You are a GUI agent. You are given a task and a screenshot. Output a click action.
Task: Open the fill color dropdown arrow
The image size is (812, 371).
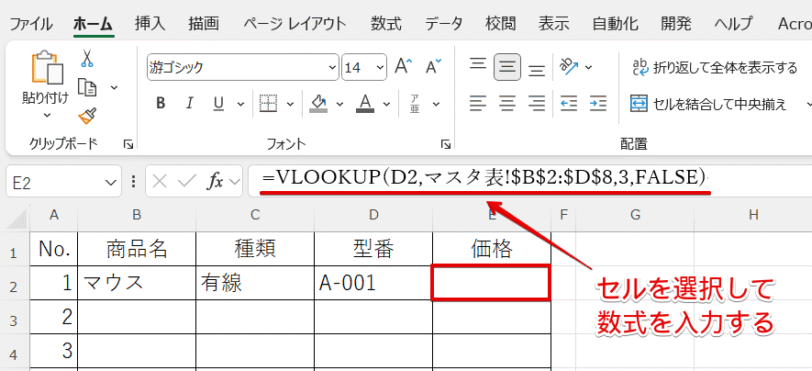(340, 104)
